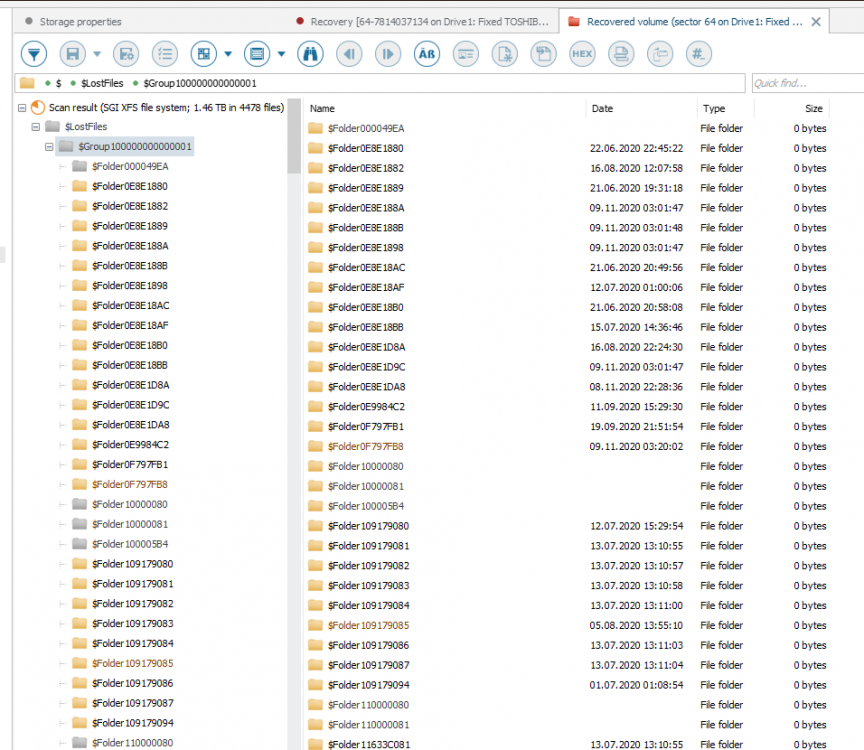
Task: Click the find next (right arrow) icon
Action: click(388, 54)
